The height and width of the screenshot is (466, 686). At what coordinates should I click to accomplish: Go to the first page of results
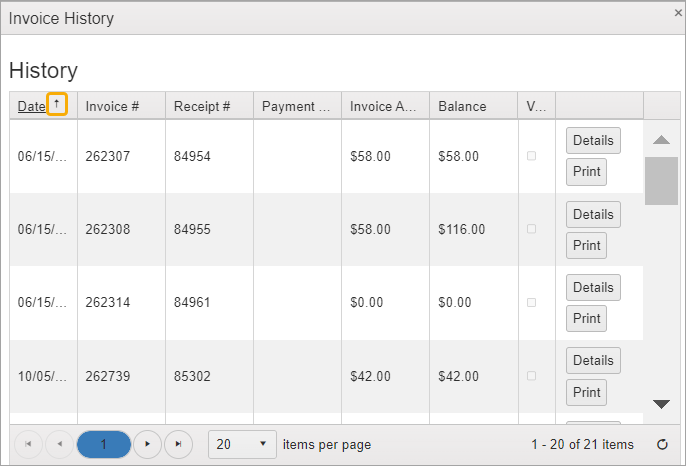tap(28, 444)
